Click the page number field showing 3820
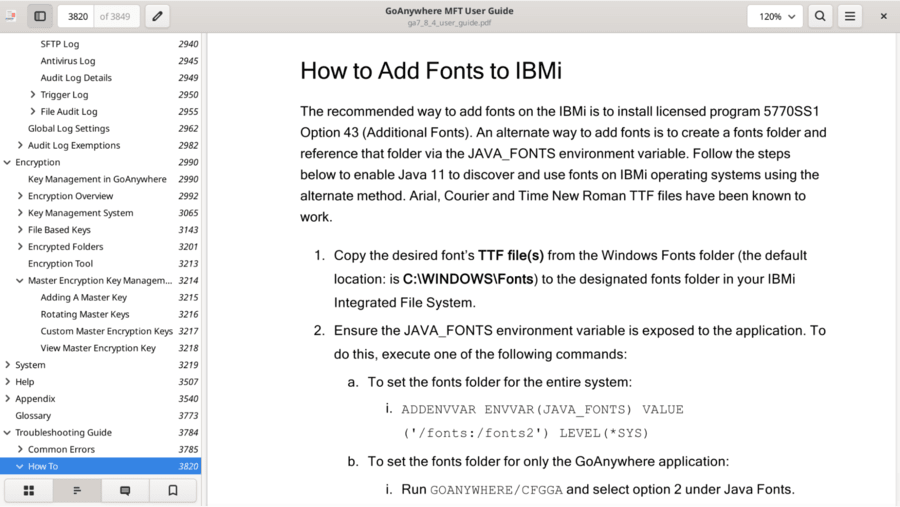Image resolution: width=900 pixels, height=507 pixels. coord(78,16)
